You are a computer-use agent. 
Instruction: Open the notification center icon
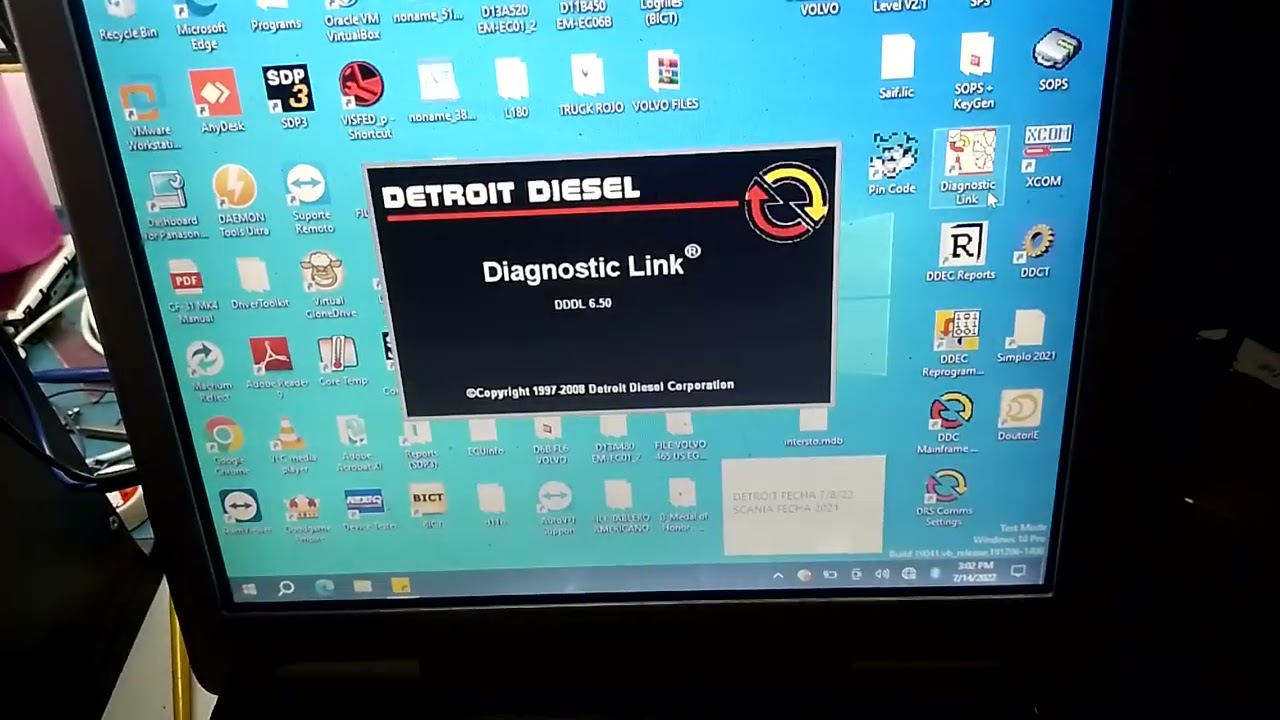[1018, 571]
